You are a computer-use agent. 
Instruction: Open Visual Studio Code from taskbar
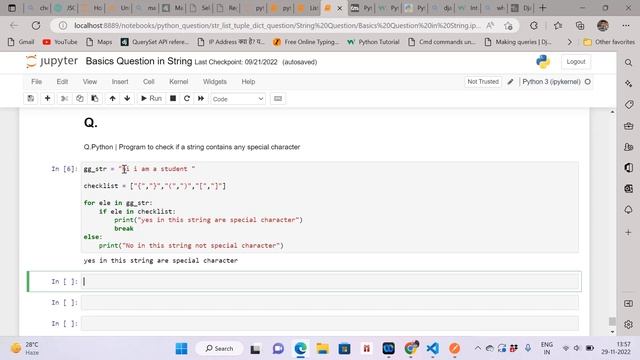coord(433,348)
